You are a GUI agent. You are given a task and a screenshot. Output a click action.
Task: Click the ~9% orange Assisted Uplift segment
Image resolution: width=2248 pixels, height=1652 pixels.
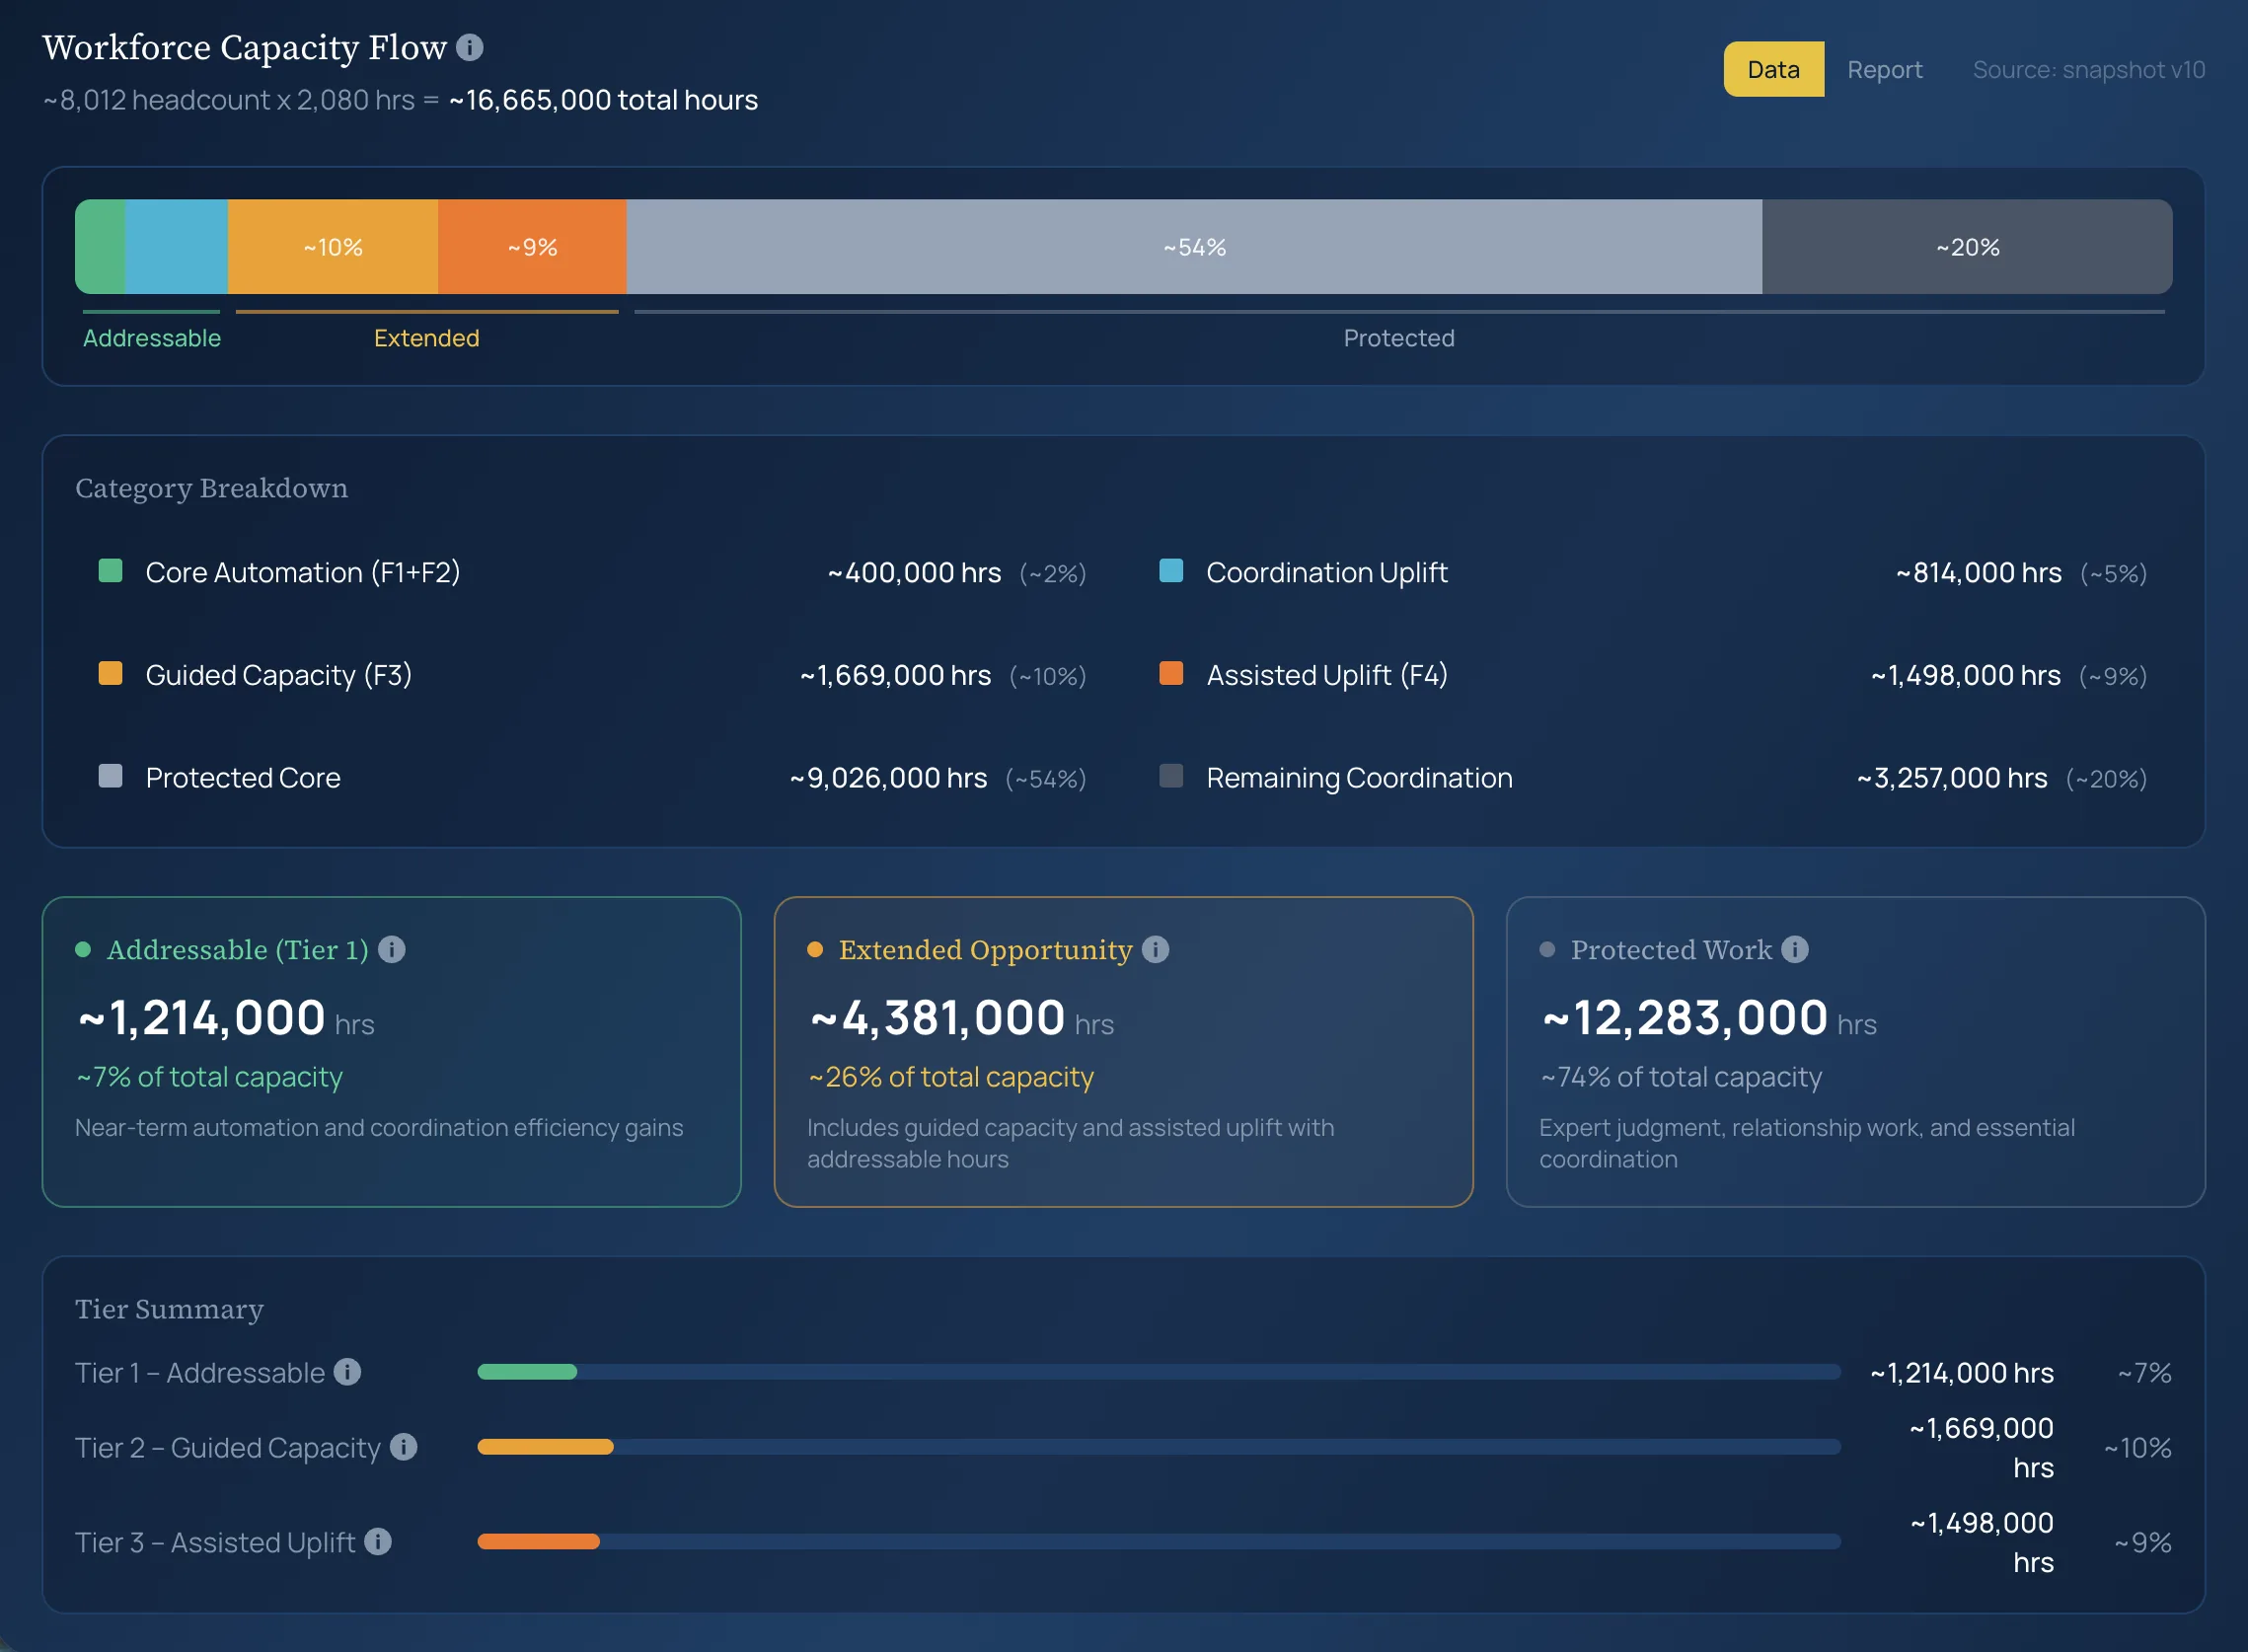click(x=532, y=247)
